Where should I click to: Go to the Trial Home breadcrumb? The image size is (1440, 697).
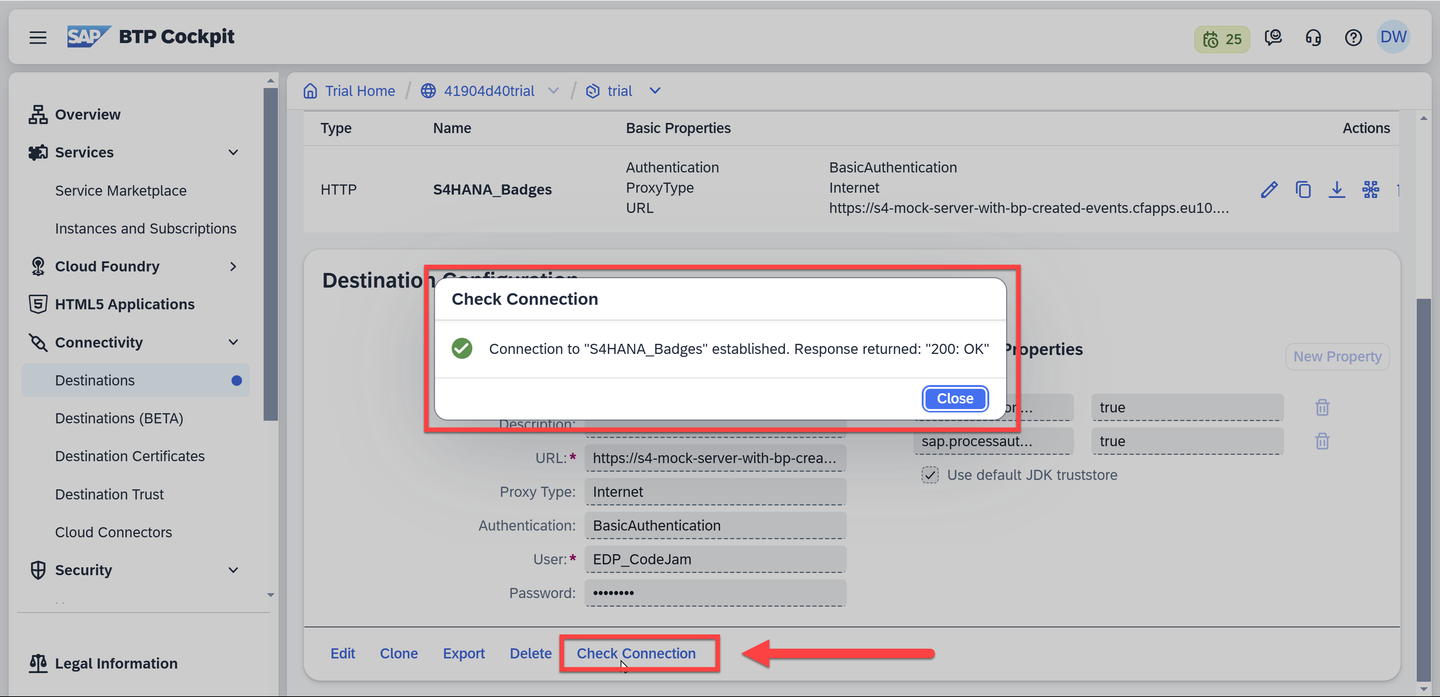[360, 91]
